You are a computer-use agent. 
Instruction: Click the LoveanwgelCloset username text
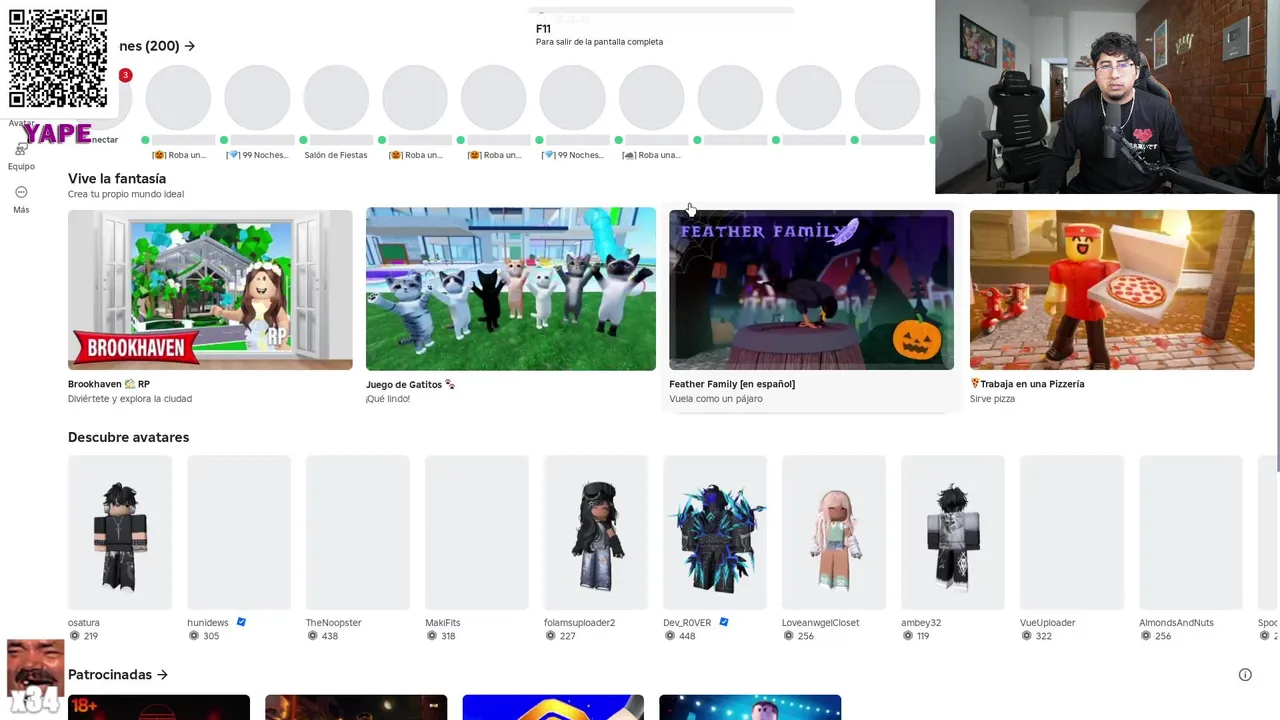pos(820,622)
